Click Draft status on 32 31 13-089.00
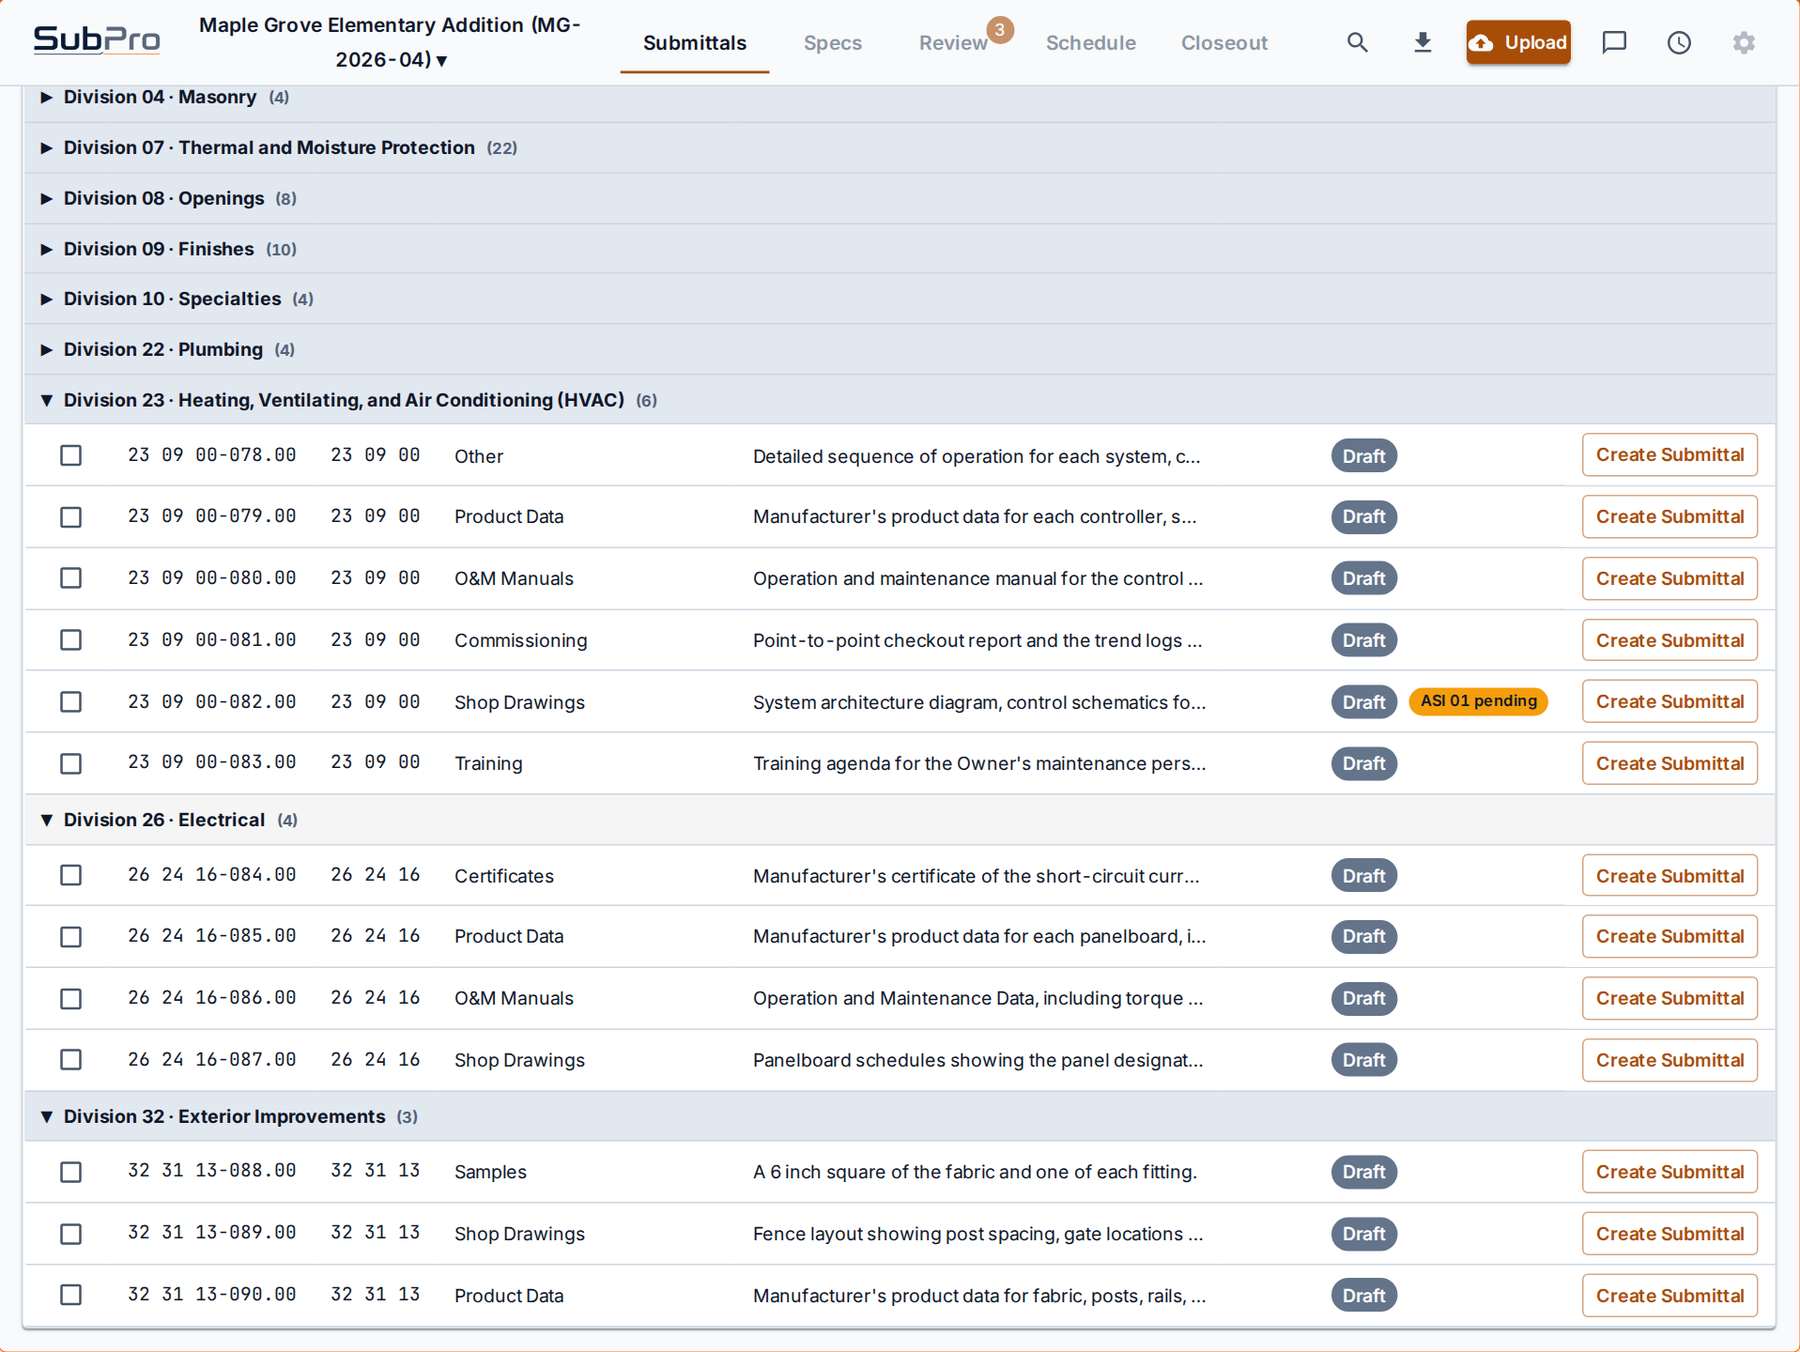The image size is (1800, 1352). pos(1364,1234)
